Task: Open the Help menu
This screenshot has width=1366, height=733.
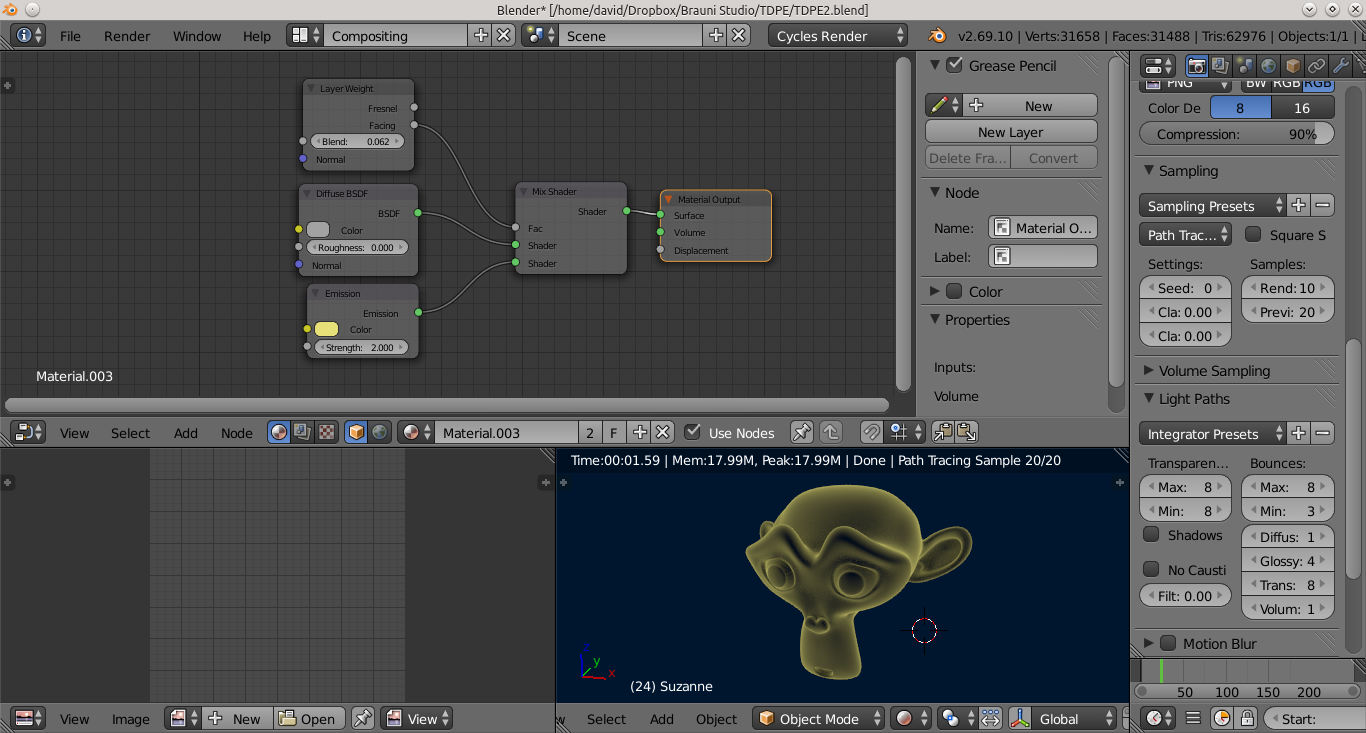Action: pos(257,35)
